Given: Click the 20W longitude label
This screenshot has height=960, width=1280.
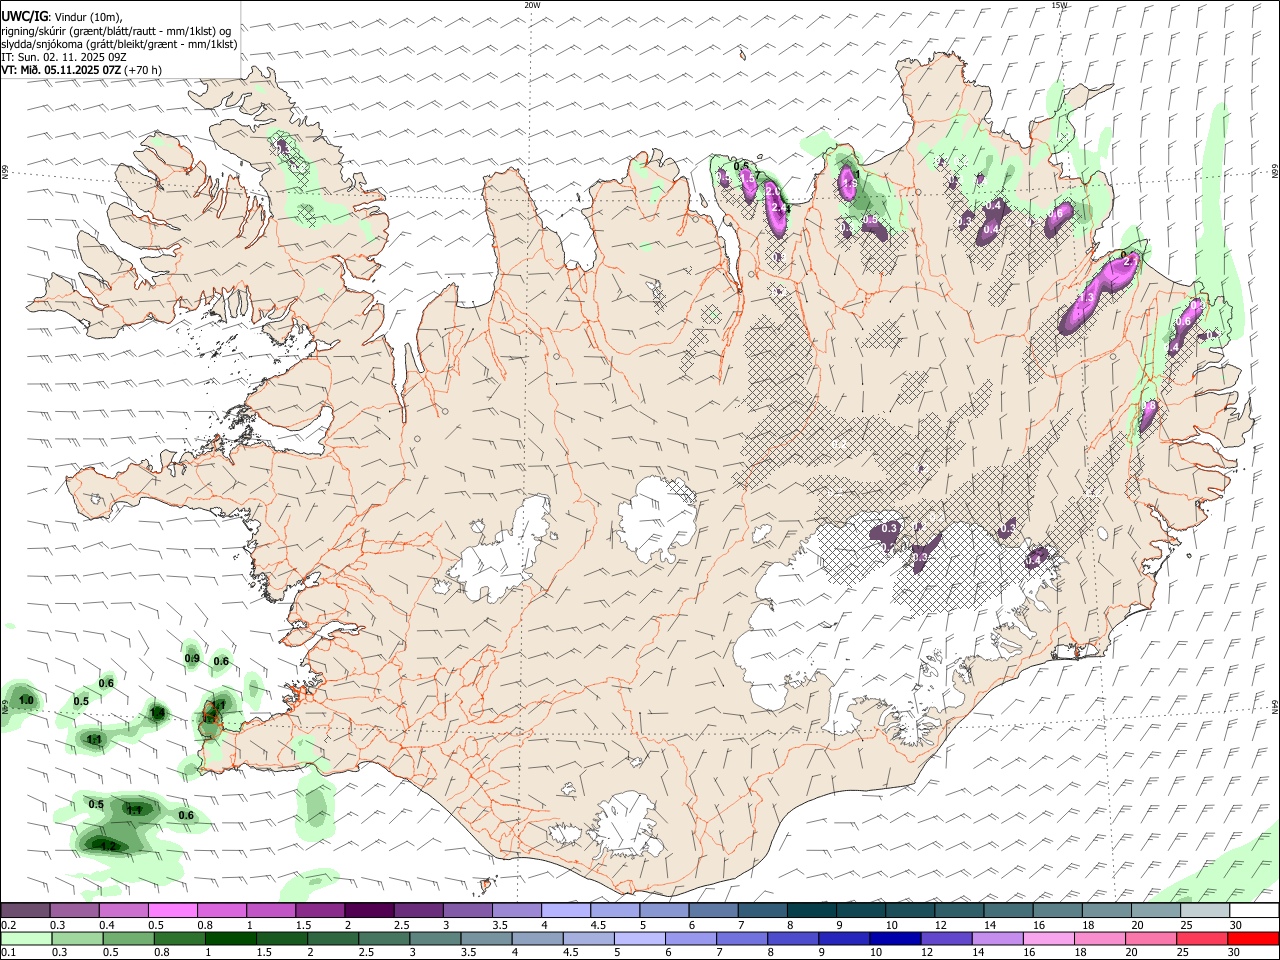Looking at the screenshot, I should [532, 5].
